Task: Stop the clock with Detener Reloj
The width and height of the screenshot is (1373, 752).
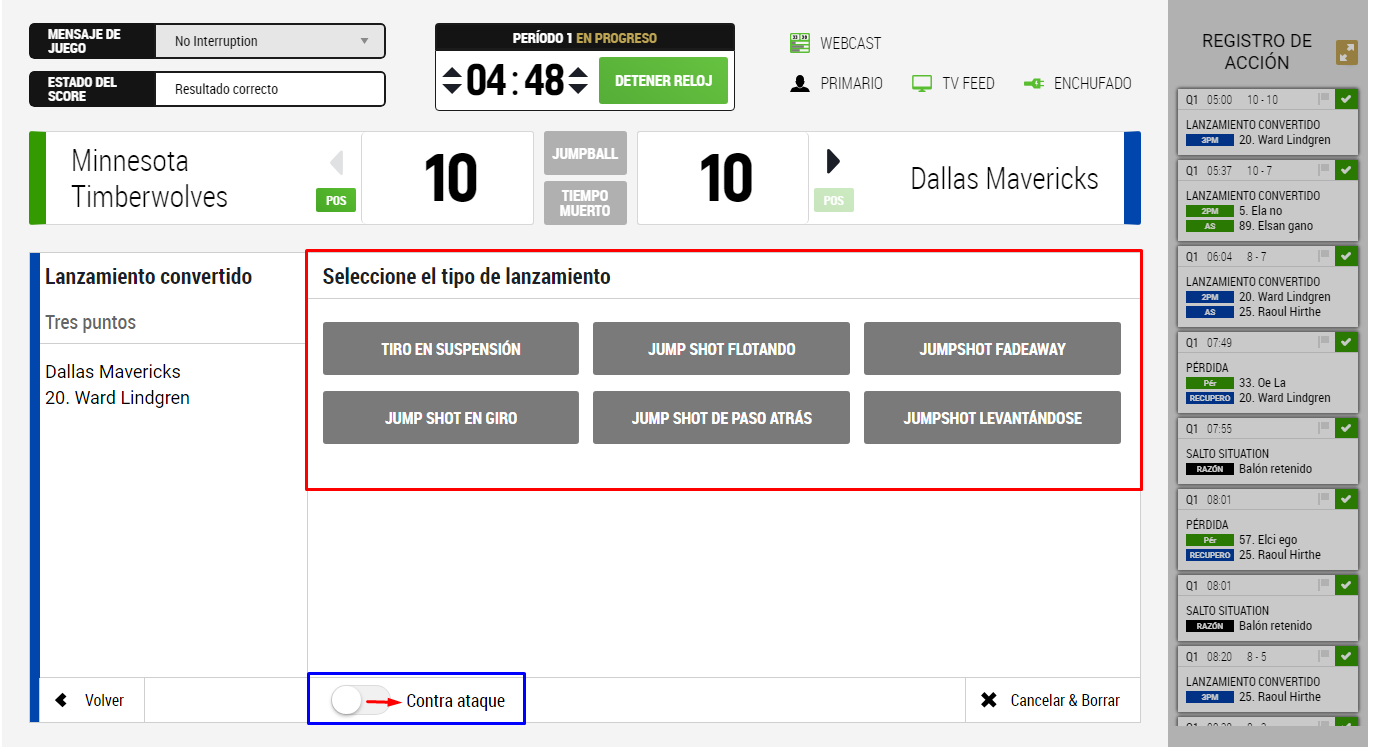Action: pos(663,80)
